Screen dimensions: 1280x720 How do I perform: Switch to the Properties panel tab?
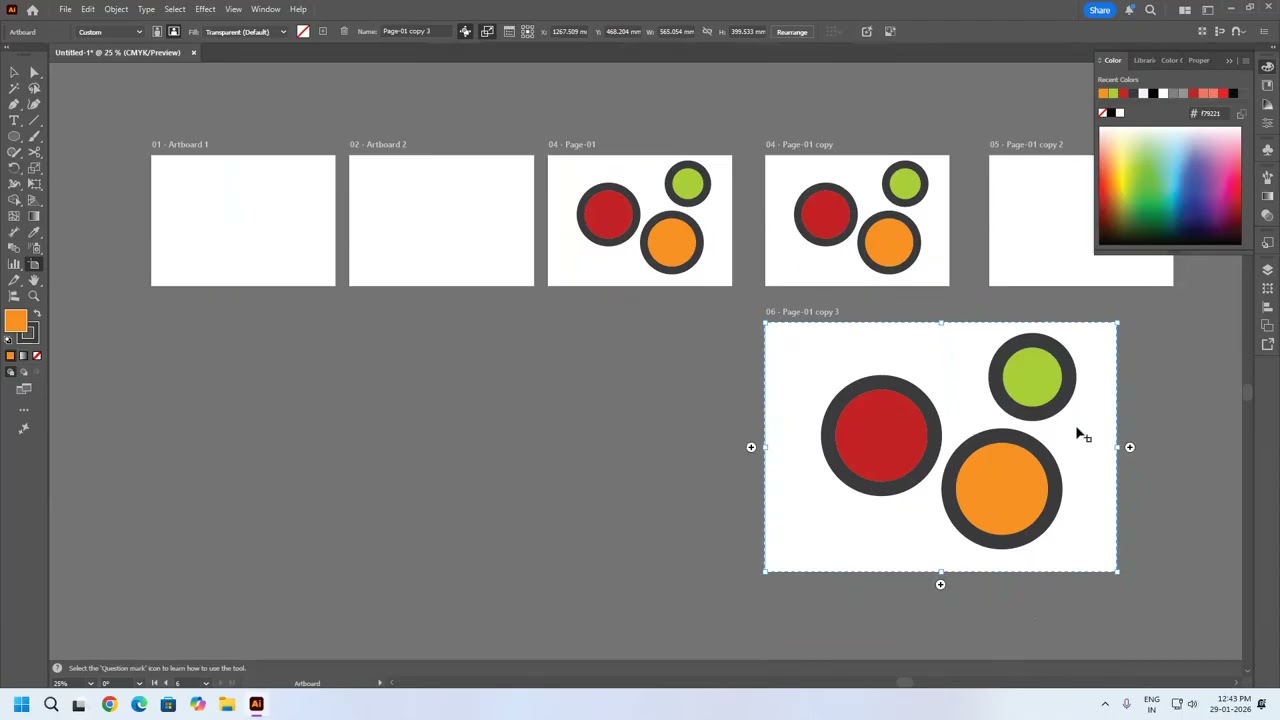pos(1199,60)
